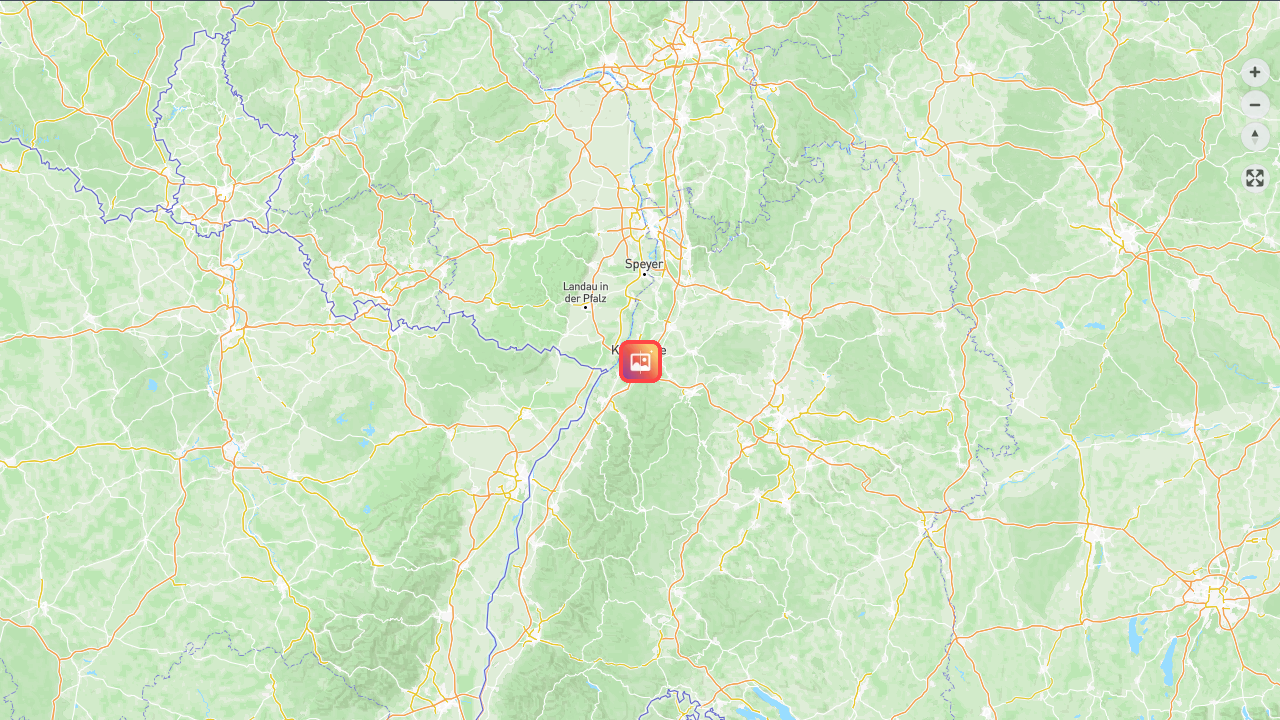Zoom in with the plus button
The image size is (1280, 720).
coord(1255,72)
